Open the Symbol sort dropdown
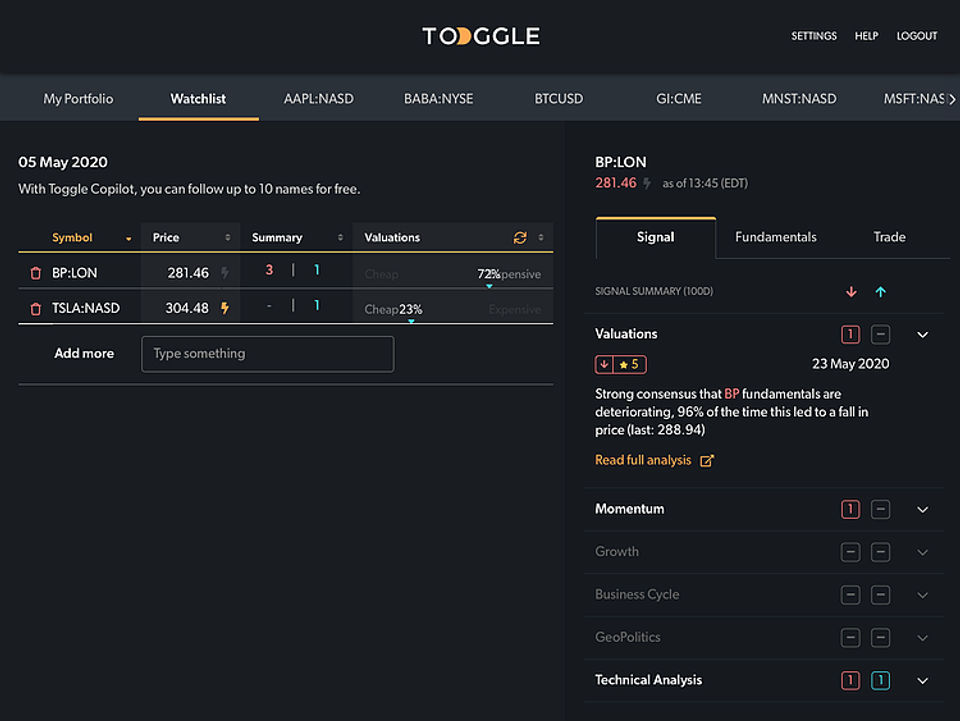The height and width of the screenshot is (721, 960). point(126,238)
